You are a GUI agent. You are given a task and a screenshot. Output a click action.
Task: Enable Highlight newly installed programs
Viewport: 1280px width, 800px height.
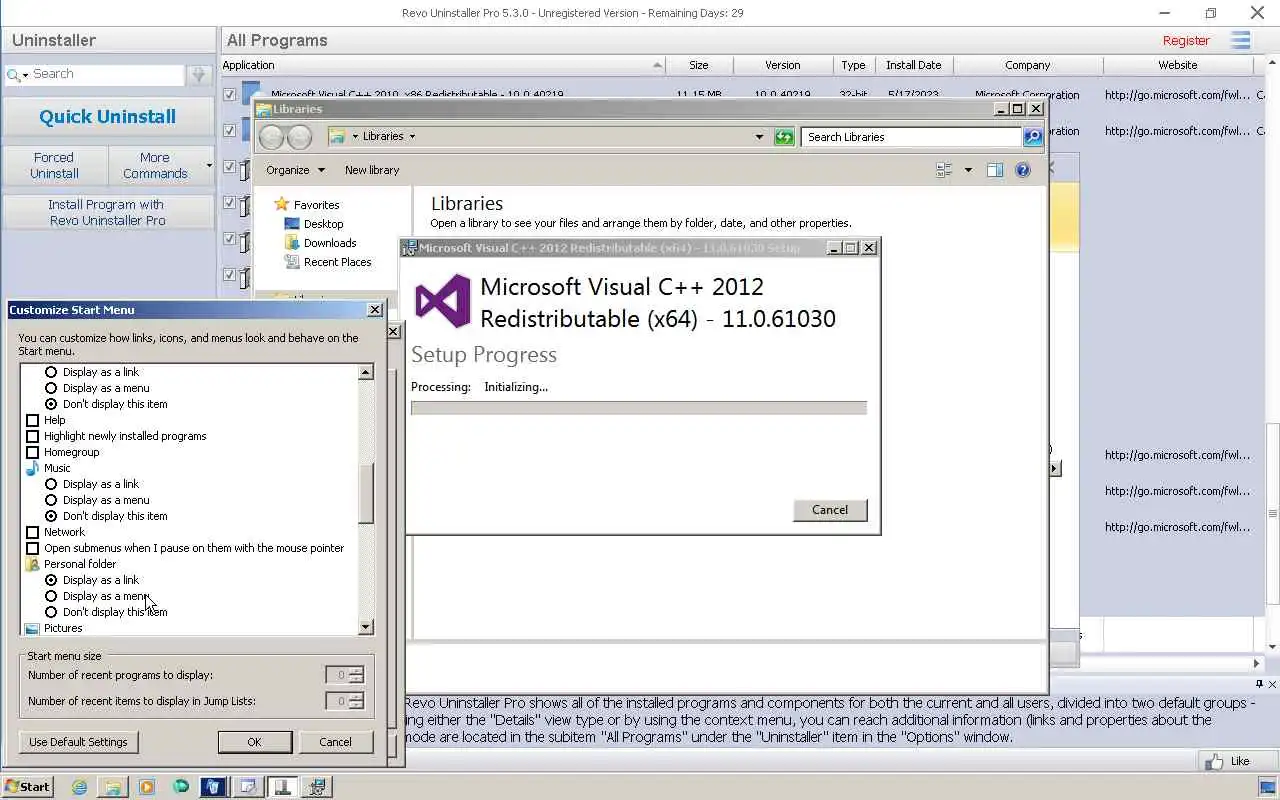tap(32, 436)
